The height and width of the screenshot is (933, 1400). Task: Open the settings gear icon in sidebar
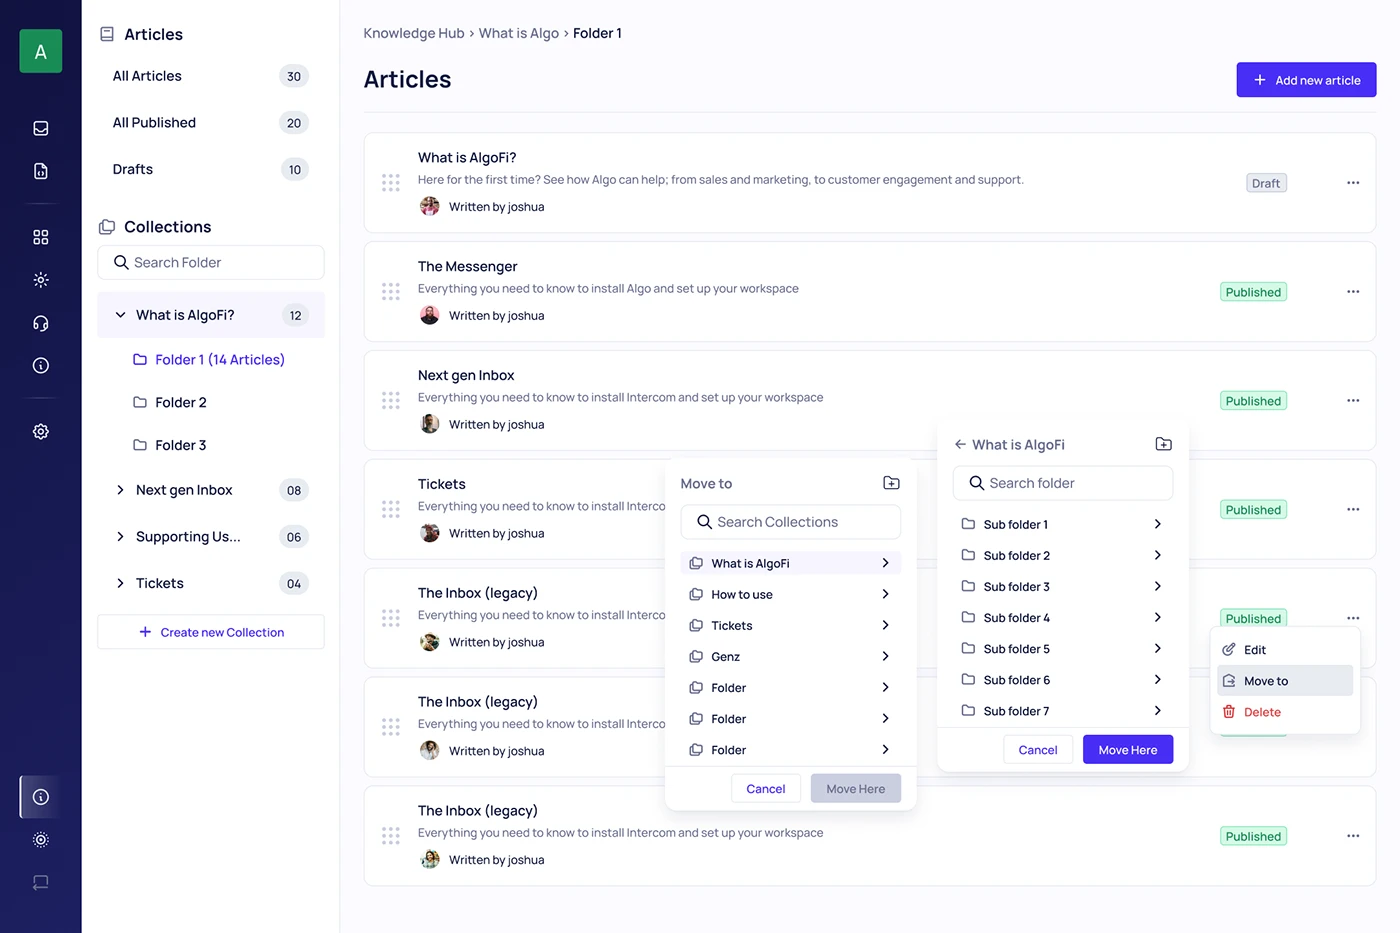[x=41, y=431]
